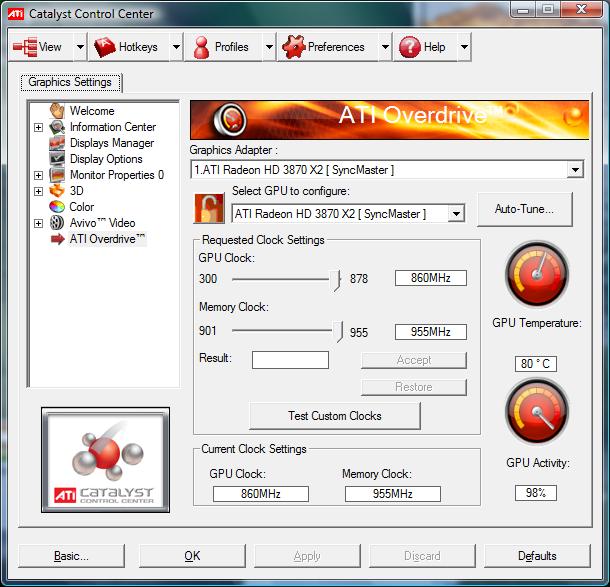The image size is (610, 587).
Task: Click the 3D cube icon in tree
Action: (58, 191)
